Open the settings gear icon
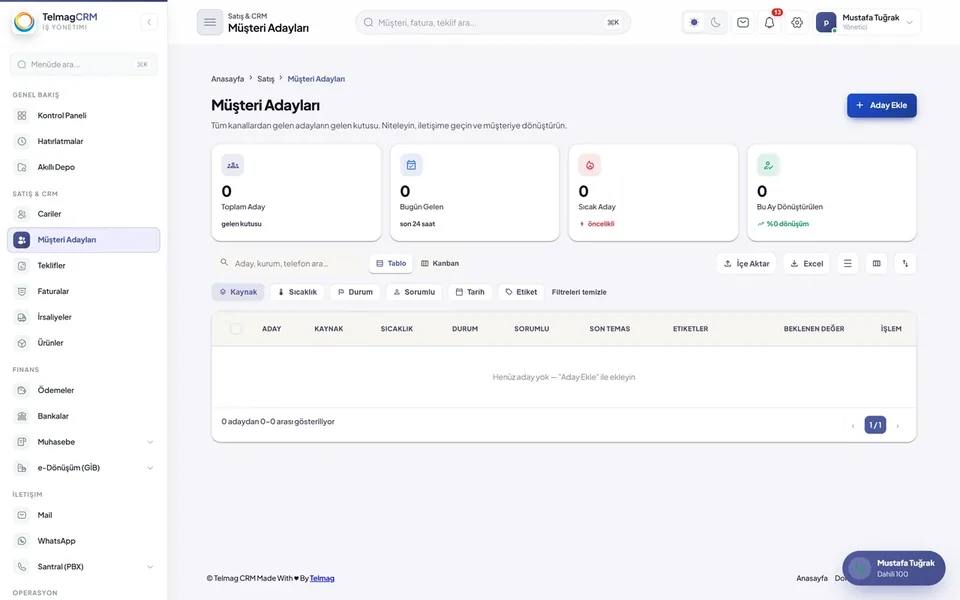This screenshot has height=600, width=960. coord(797,23)
